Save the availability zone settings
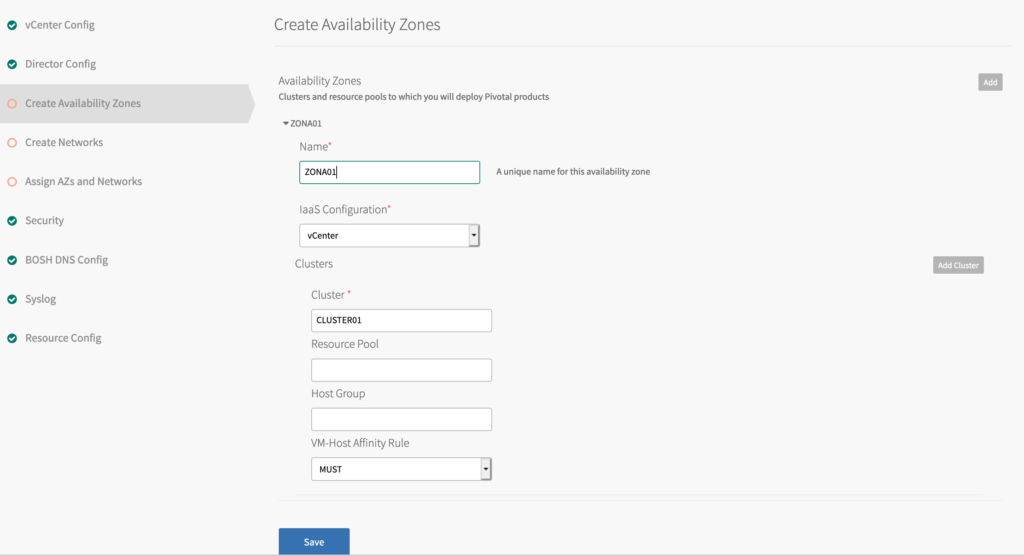This screenshot has width=1024, height=556. [314, 542]
